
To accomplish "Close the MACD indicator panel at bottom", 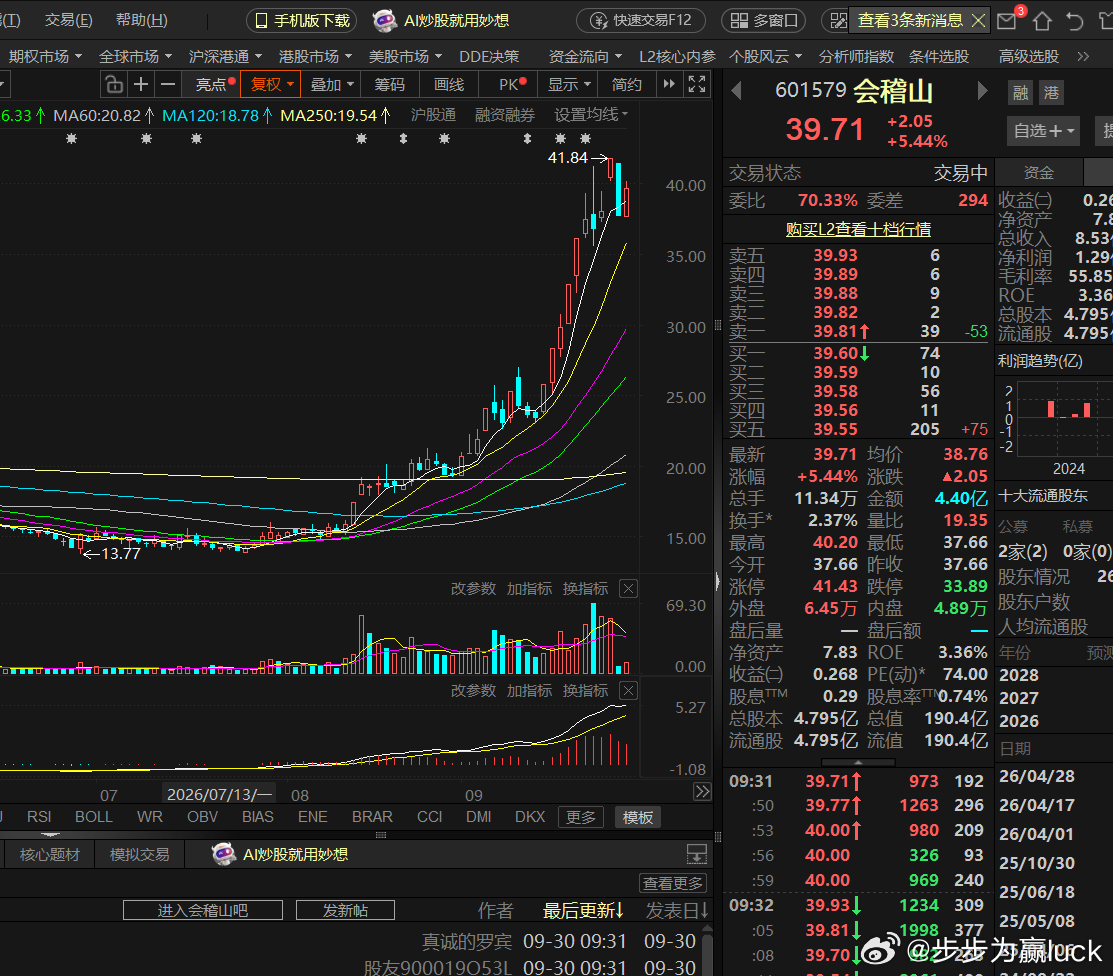I will [x=628, y=691].
